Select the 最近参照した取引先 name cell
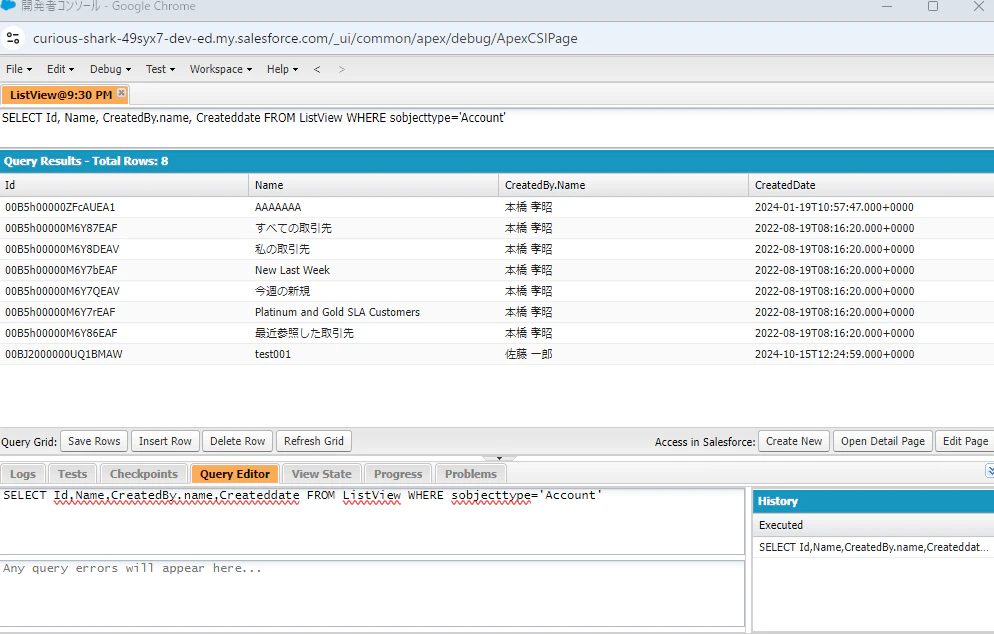Viewport: 994px width, 634px height. coord(373,333)
